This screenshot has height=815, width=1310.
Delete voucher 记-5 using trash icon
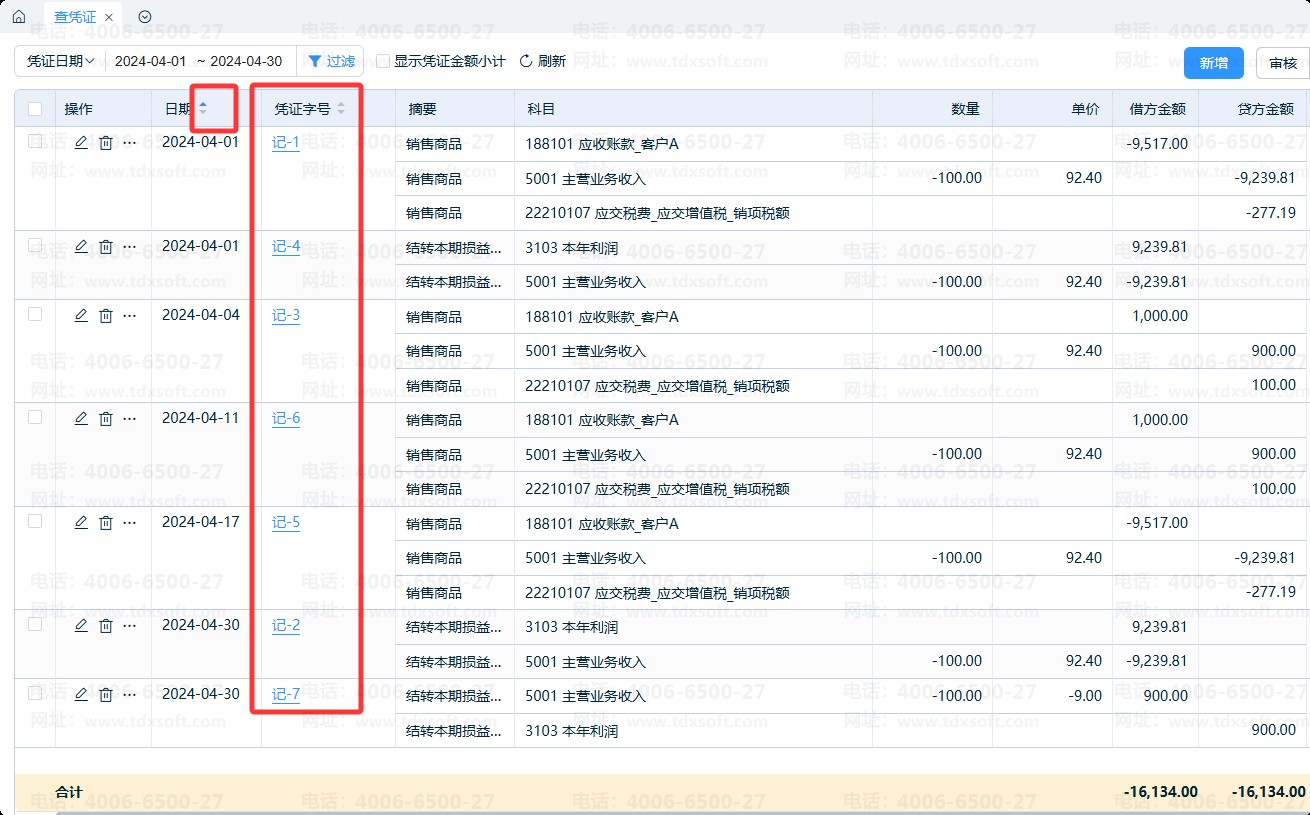click(106, 523)
